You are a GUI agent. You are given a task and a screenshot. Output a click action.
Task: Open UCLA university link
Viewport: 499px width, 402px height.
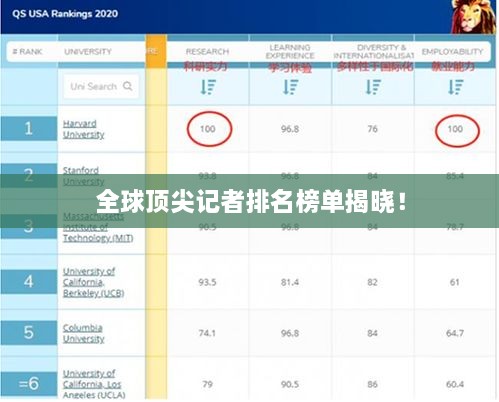(94, 384)
